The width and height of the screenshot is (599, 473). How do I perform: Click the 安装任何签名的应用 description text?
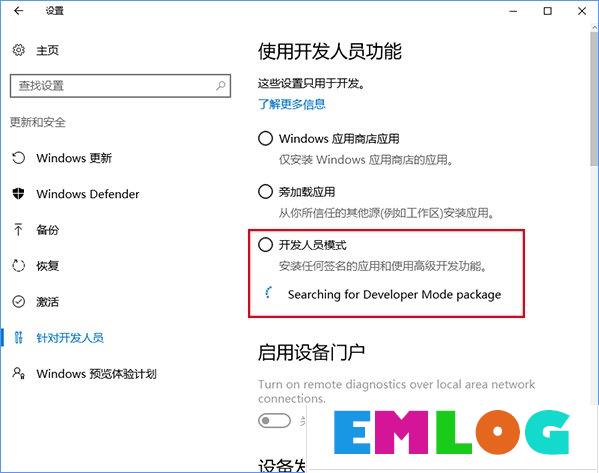coord(383,266)
